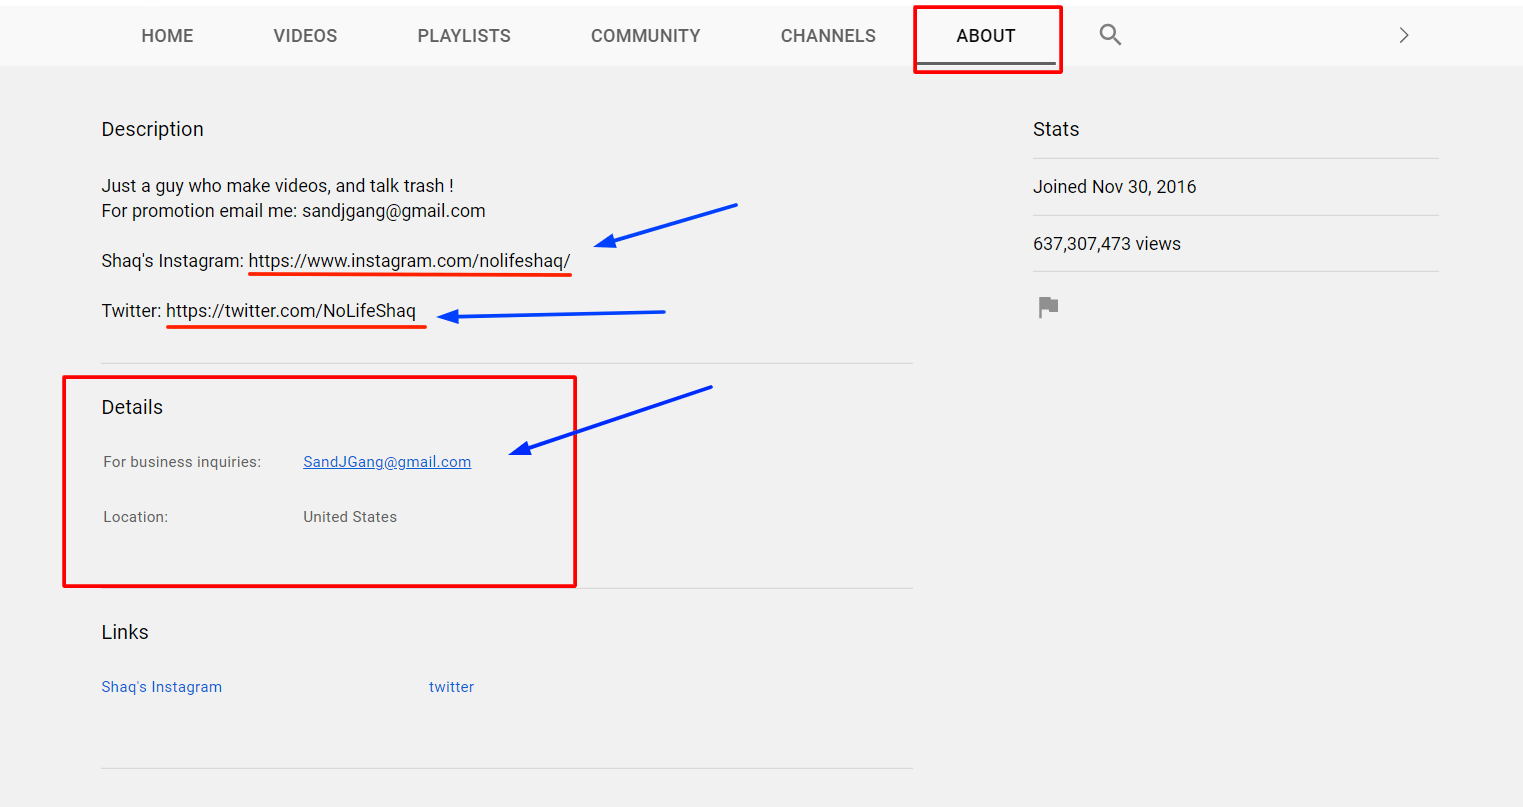Image resolution: width=1523 pixels, height=807 pixels.
Task: Click the right arrow chevron near the tabs
Action: tap(1403, 34)
